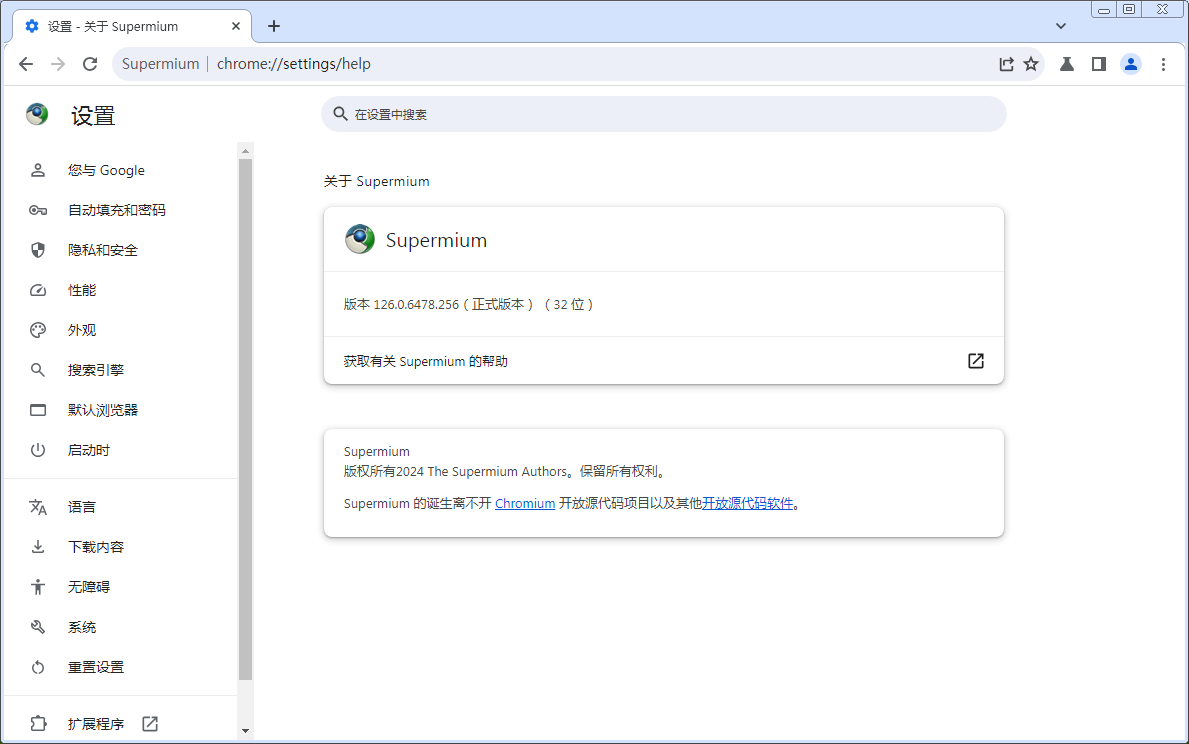Screen dimensions: 1189x744
Task: Expand the tab search chevron
Action: 1061,27
